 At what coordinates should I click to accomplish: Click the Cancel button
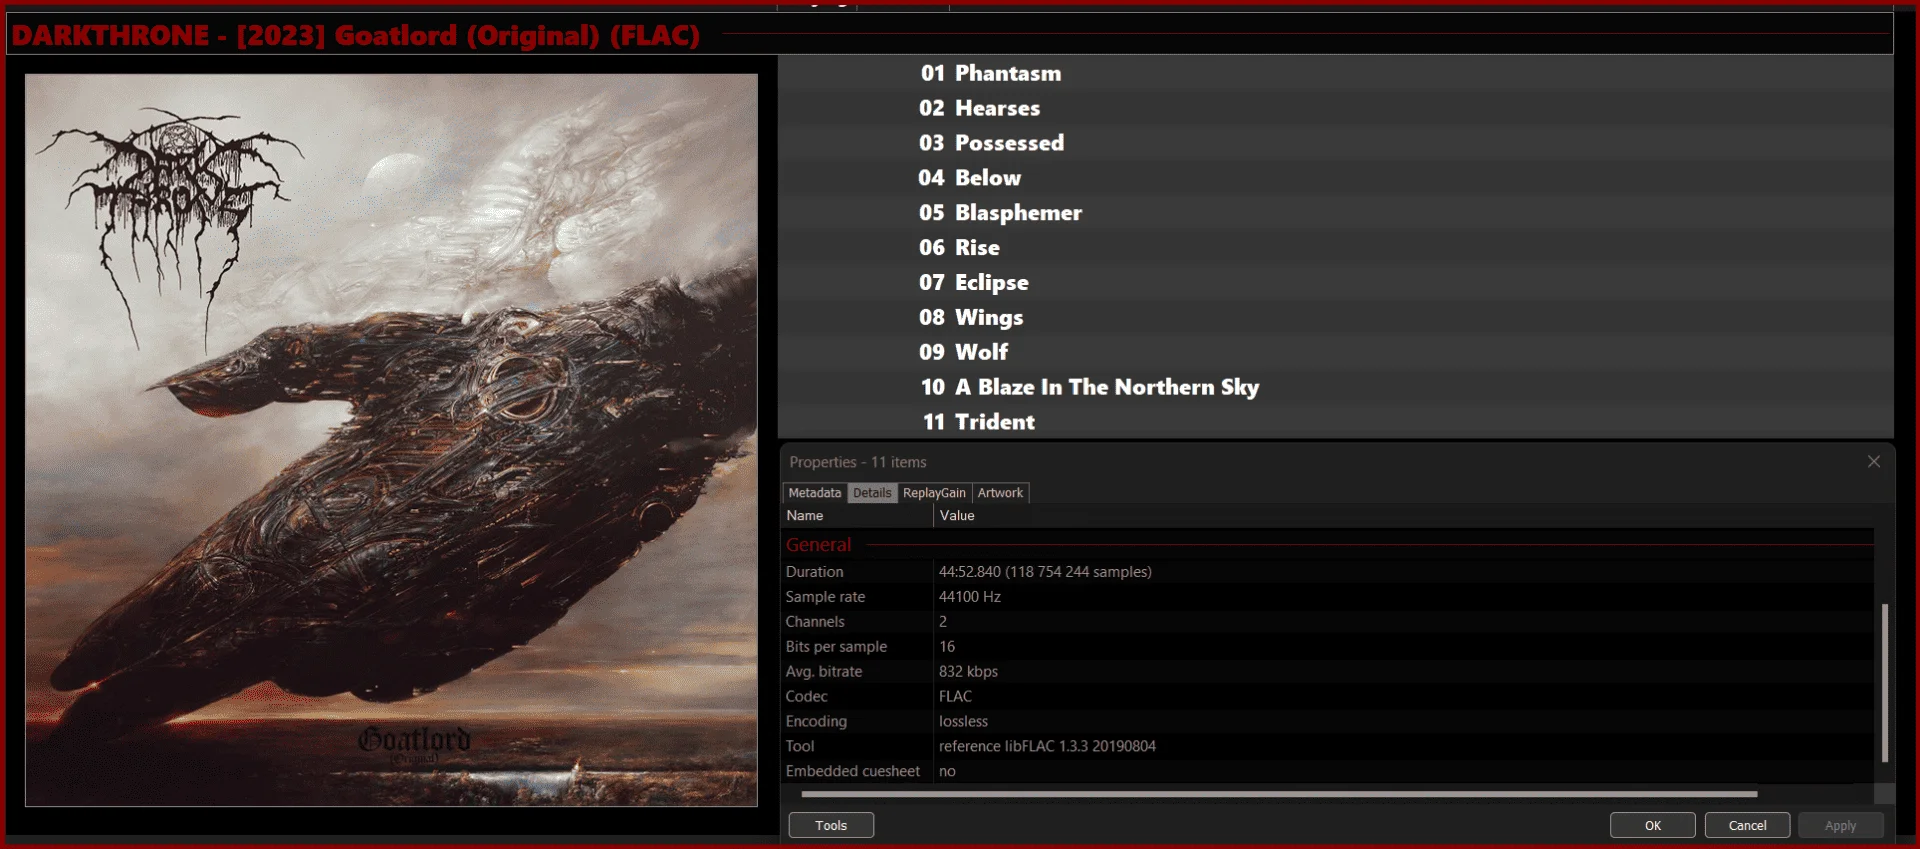(1747, 825)
